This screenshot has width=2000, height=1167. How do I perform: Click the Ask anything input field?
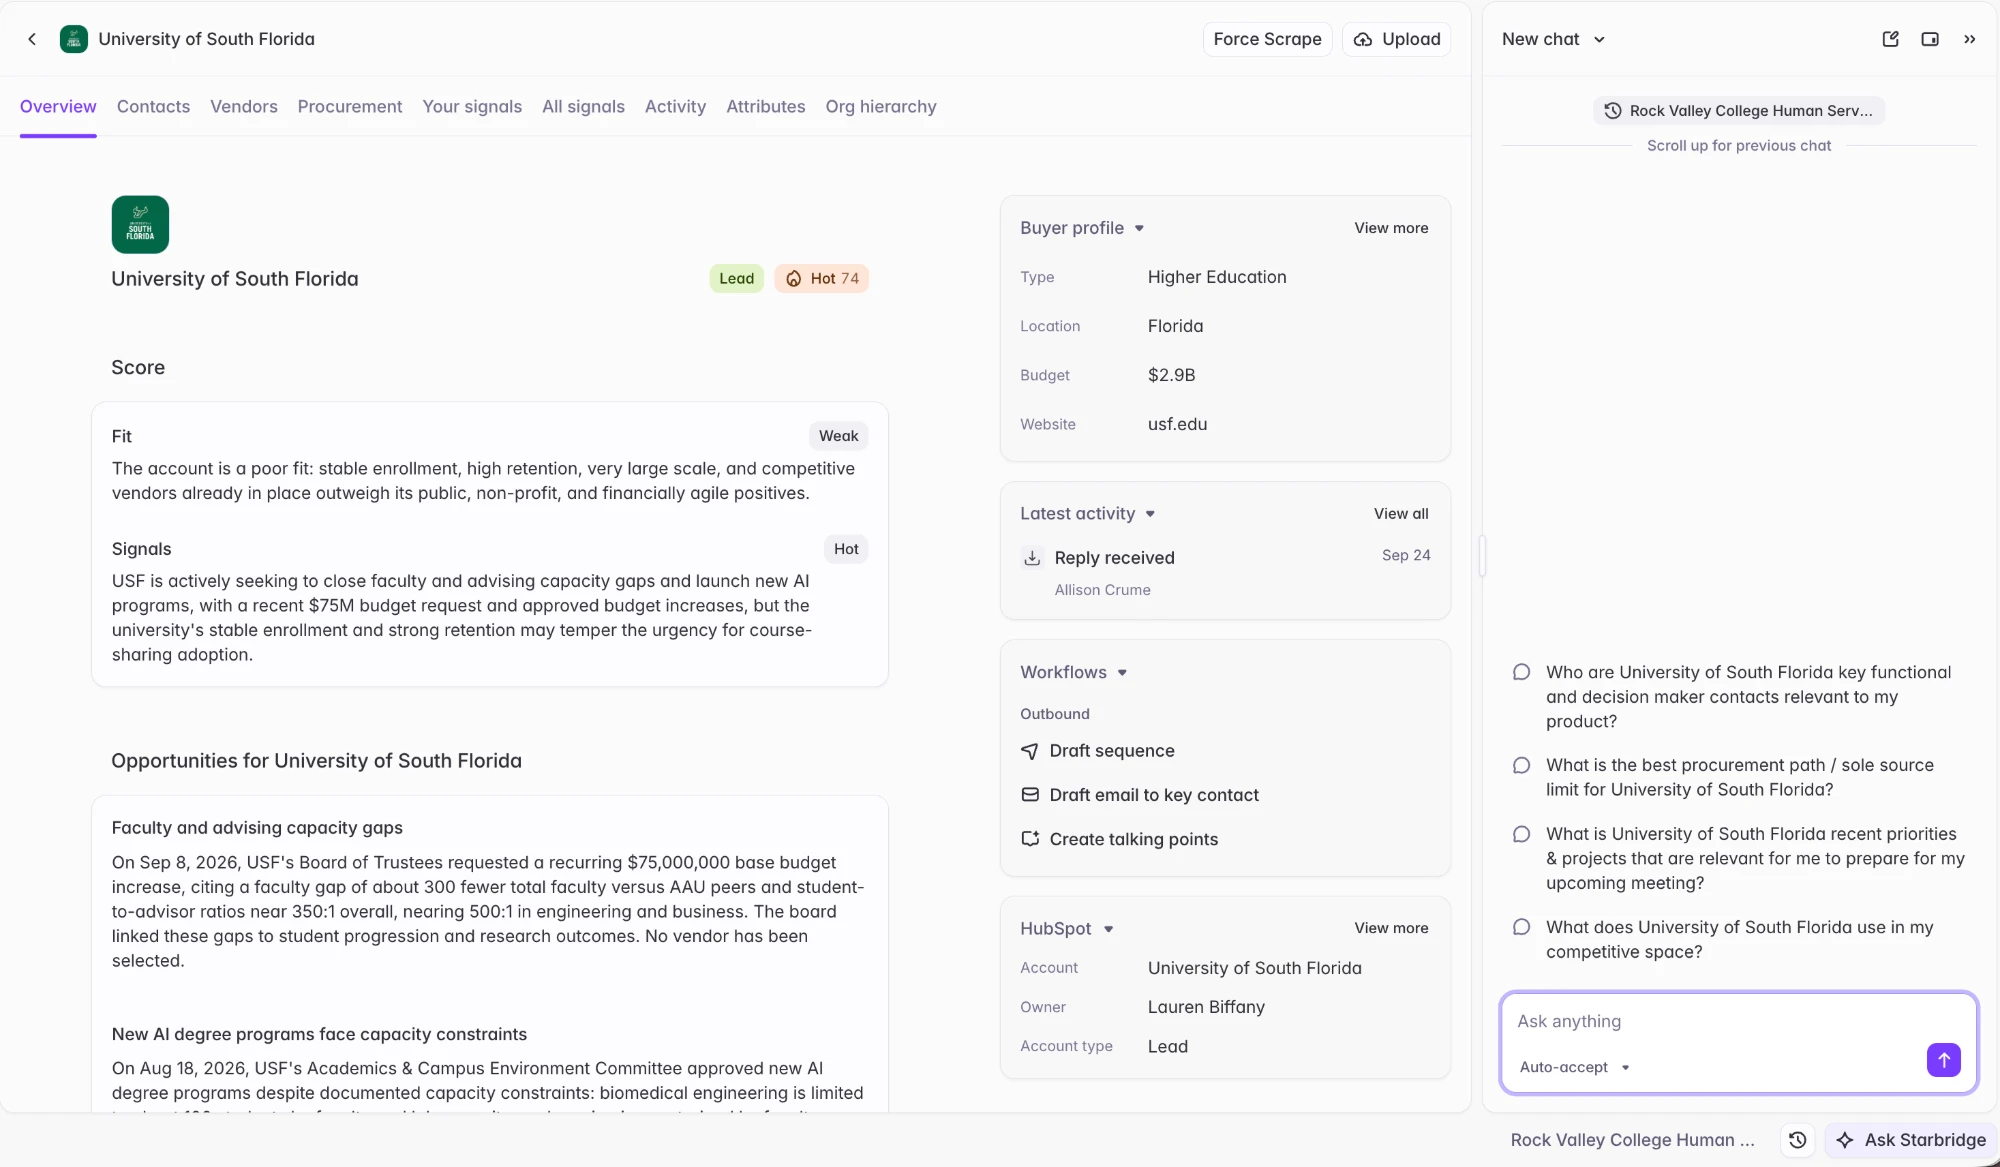click(x=1738, y=1021)
